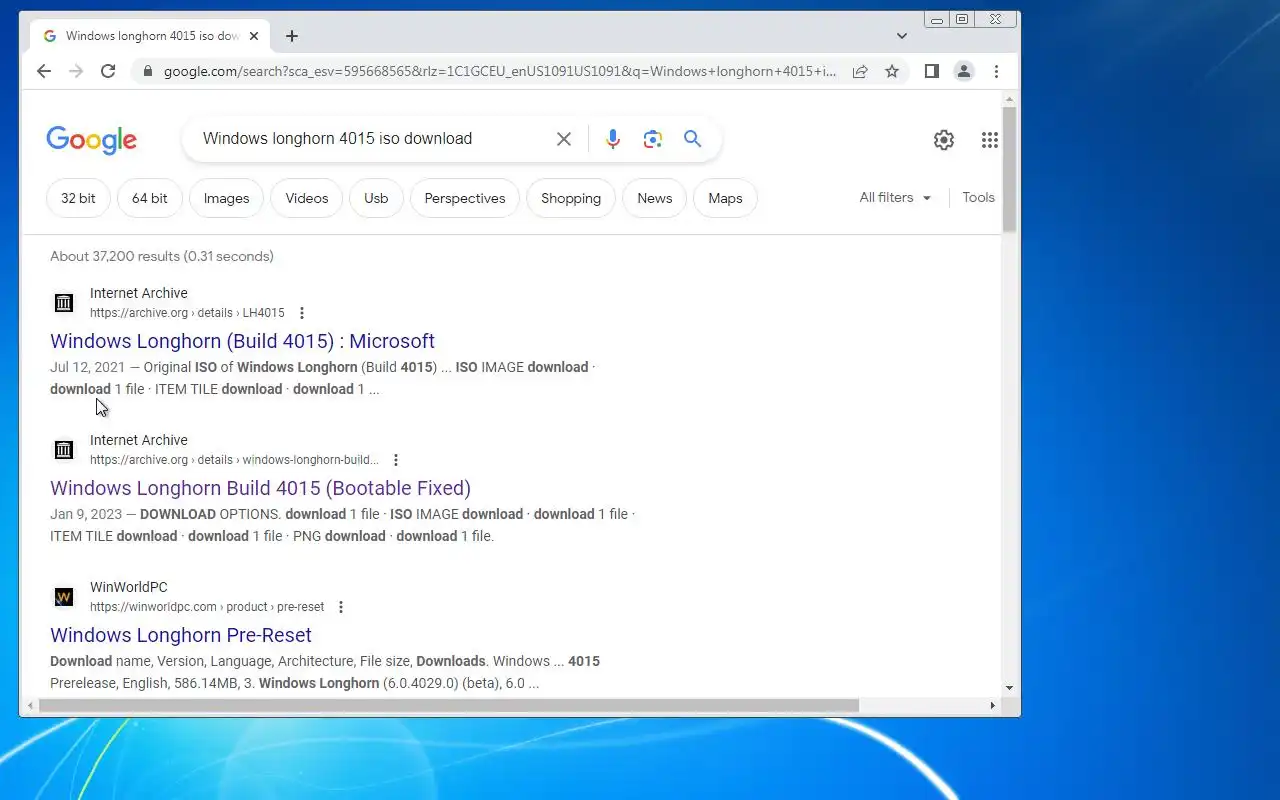Open the Chrome three-dot menu
The width and height of the screenshot is (1280, 800).
(x=996, y=71)
